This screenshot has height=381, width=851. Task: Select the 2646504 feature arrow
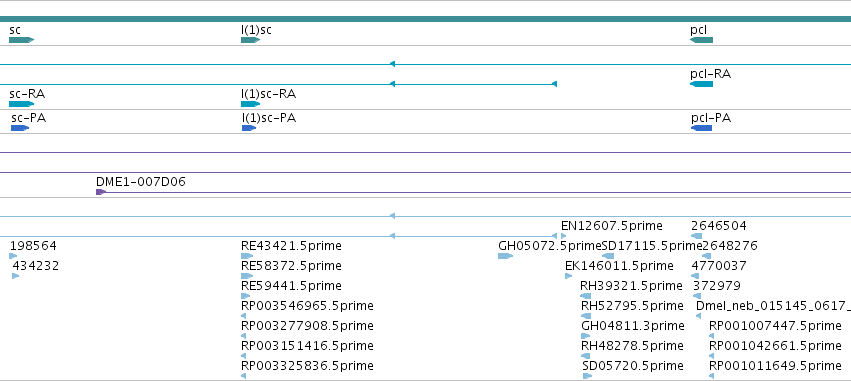(x=696, y=236)
